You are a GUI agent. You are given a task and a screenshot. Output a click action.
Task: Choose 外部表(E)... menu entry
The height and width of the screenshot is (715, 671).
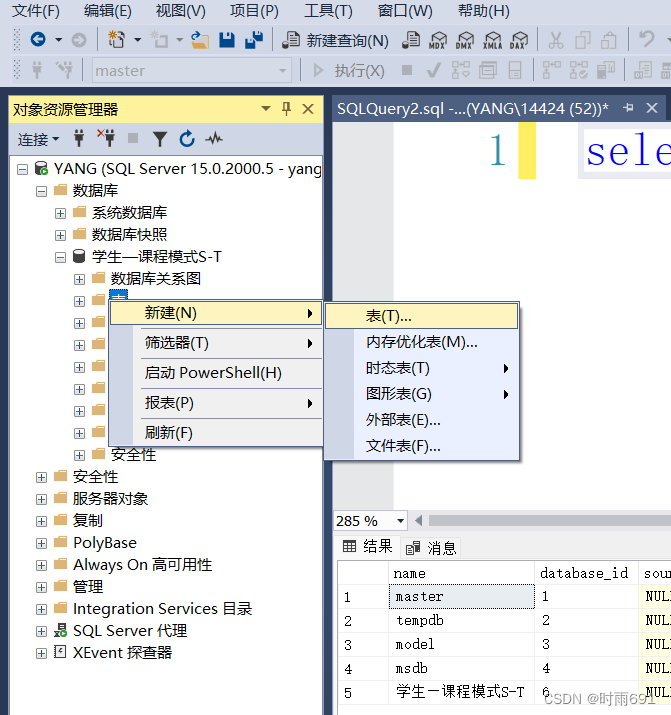click(x=422, y=420)
